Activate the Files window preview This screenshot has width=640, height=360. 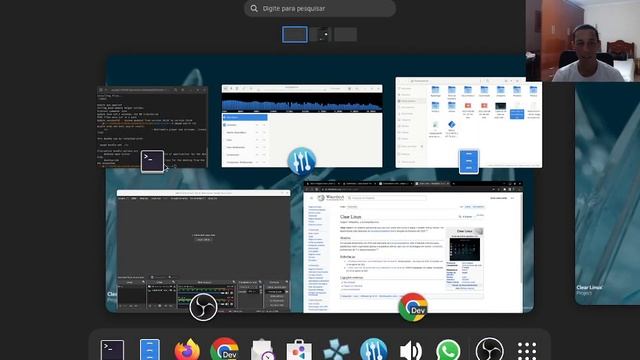click(x=469, y=122)
